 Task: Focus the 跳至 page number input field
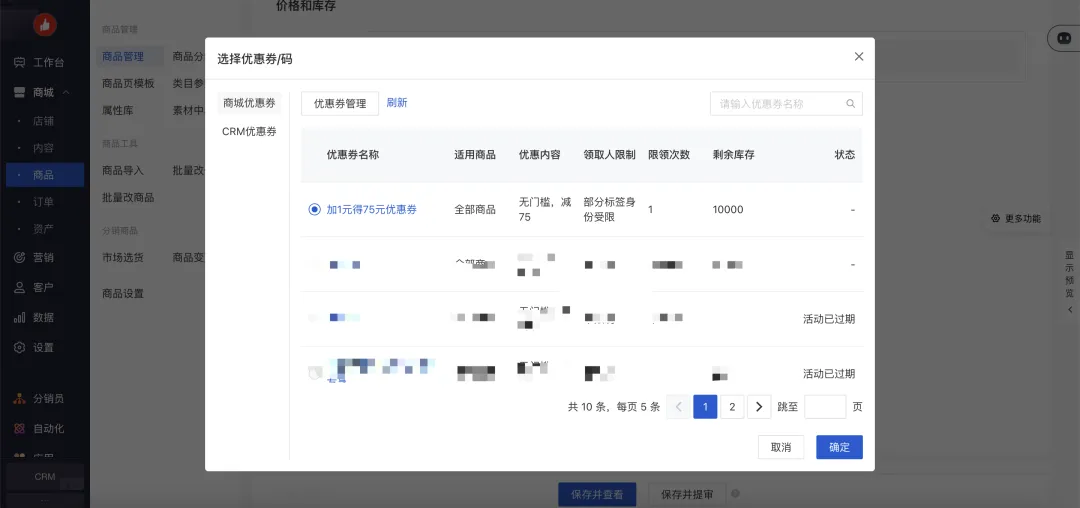click(825, 407)
